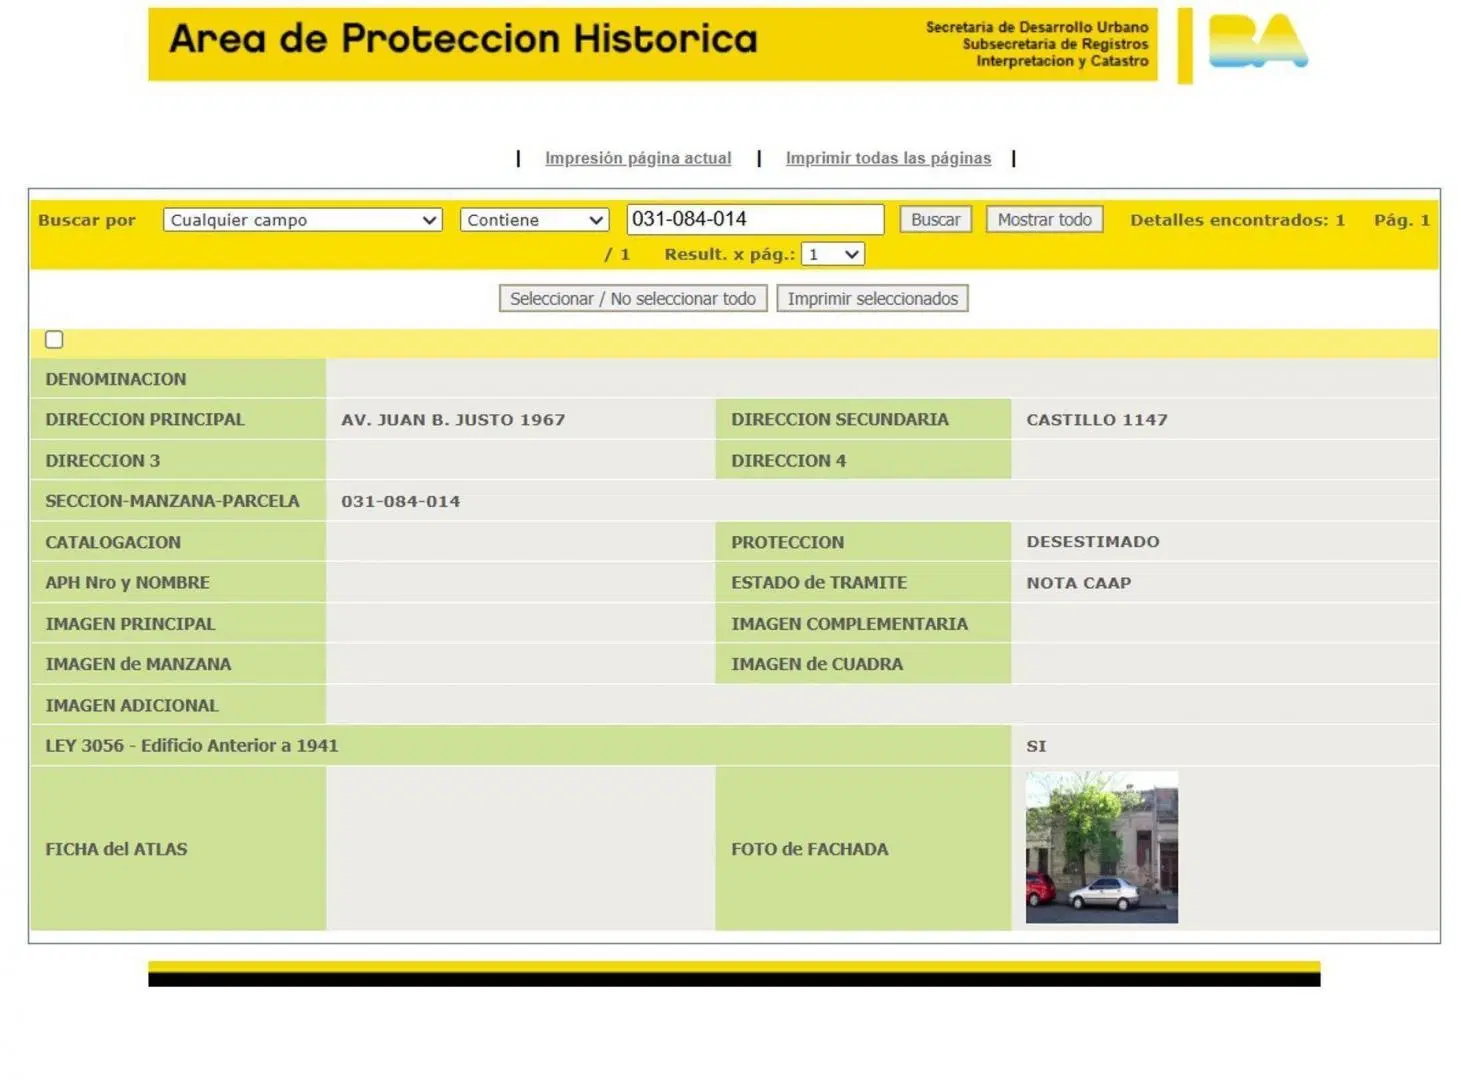Click the 'Pág. 1' indicator
The width and height of the screenshot is (1461, 1080).
(1401, 220)
